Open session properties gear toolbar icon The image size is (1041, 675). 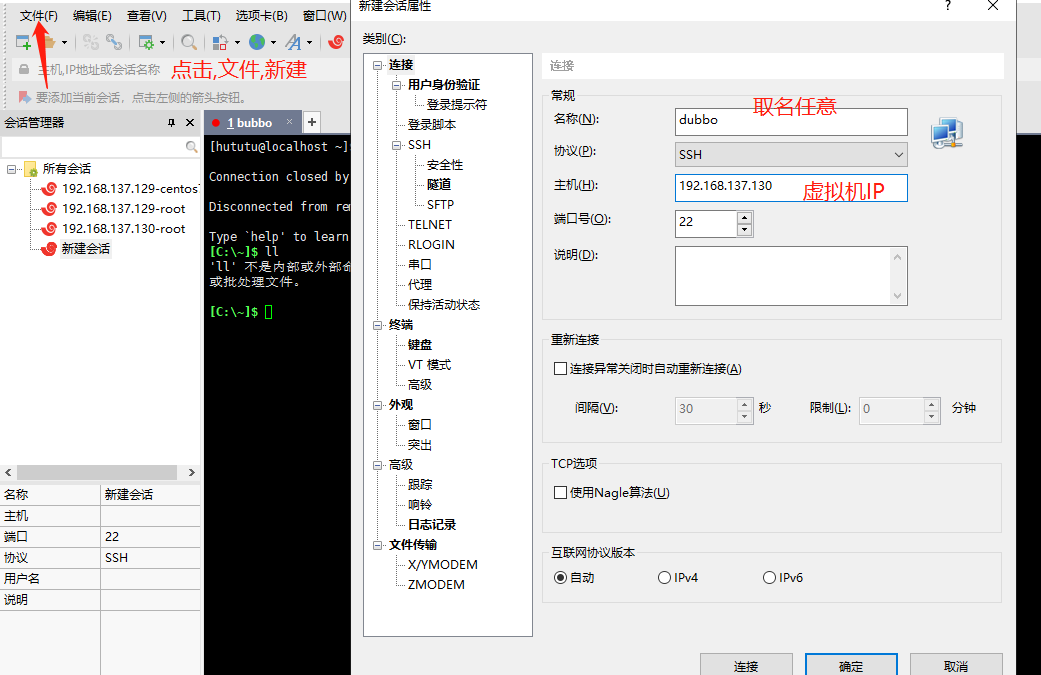[148, 41]
